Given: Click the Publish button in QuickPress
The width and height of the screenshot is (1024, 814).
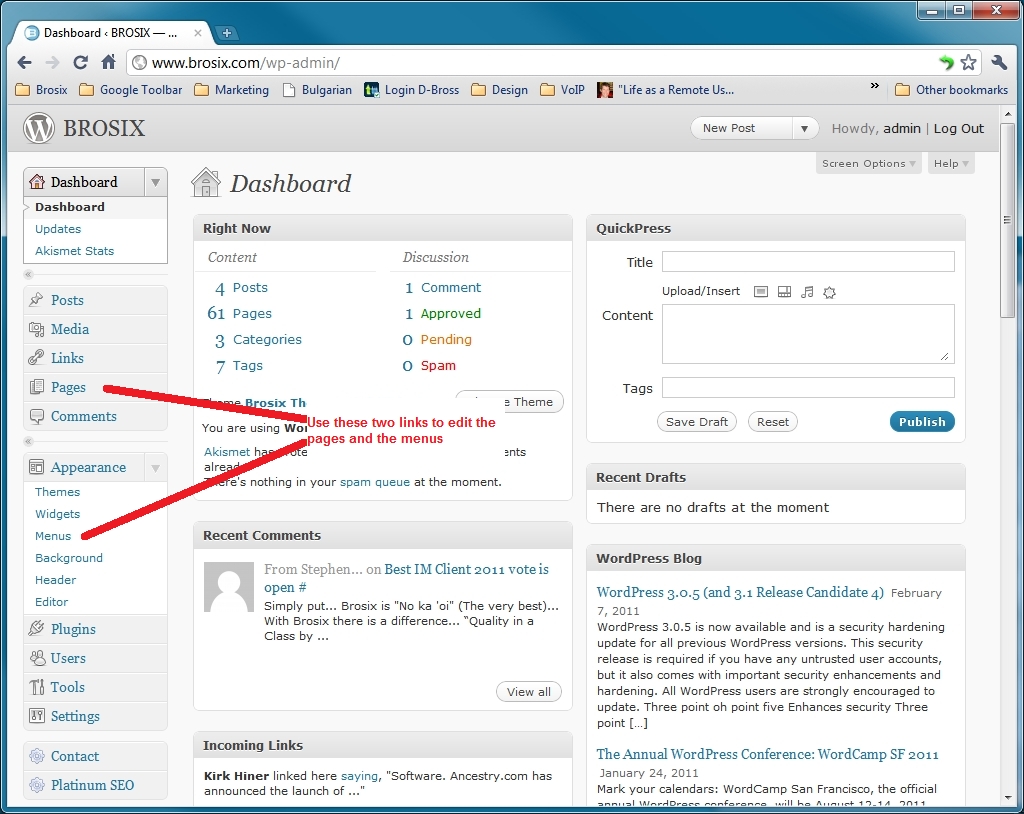Looking at the screenshot, I should click(x=922, y=422).
